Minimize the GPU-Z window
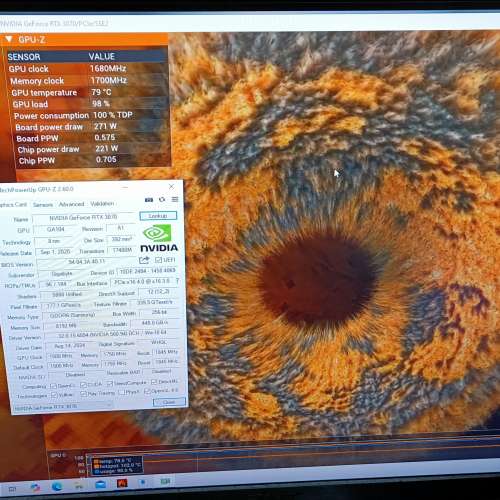The width and height of the screenshot is (500, 500). (x=125, y=187)
